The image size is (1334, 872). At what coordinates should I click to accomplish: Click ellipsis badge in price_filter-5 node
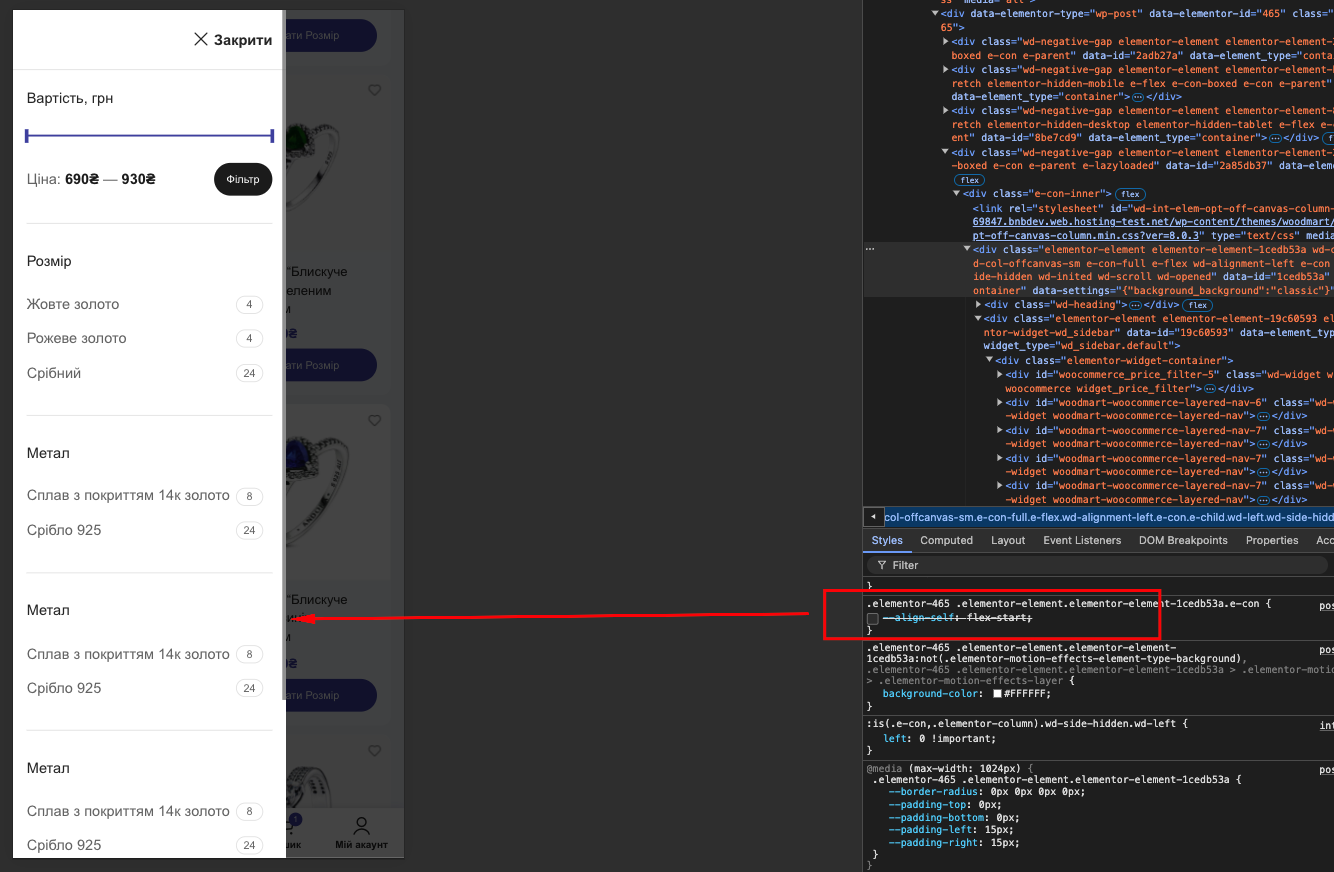point(1209,388)
